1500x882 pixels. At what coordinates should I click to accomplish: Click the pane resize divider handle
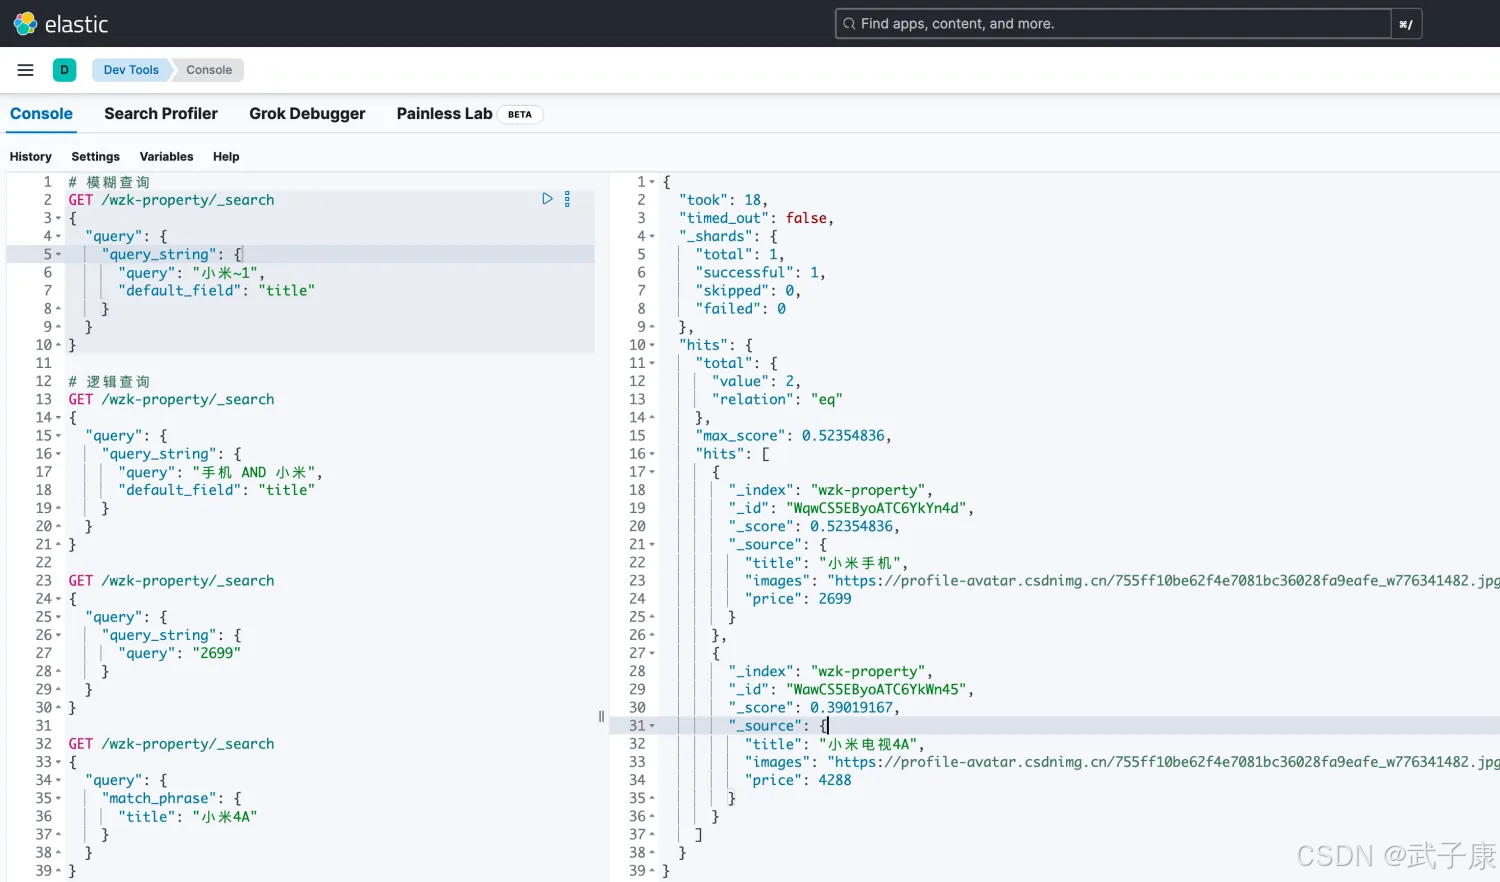point(601,716)
